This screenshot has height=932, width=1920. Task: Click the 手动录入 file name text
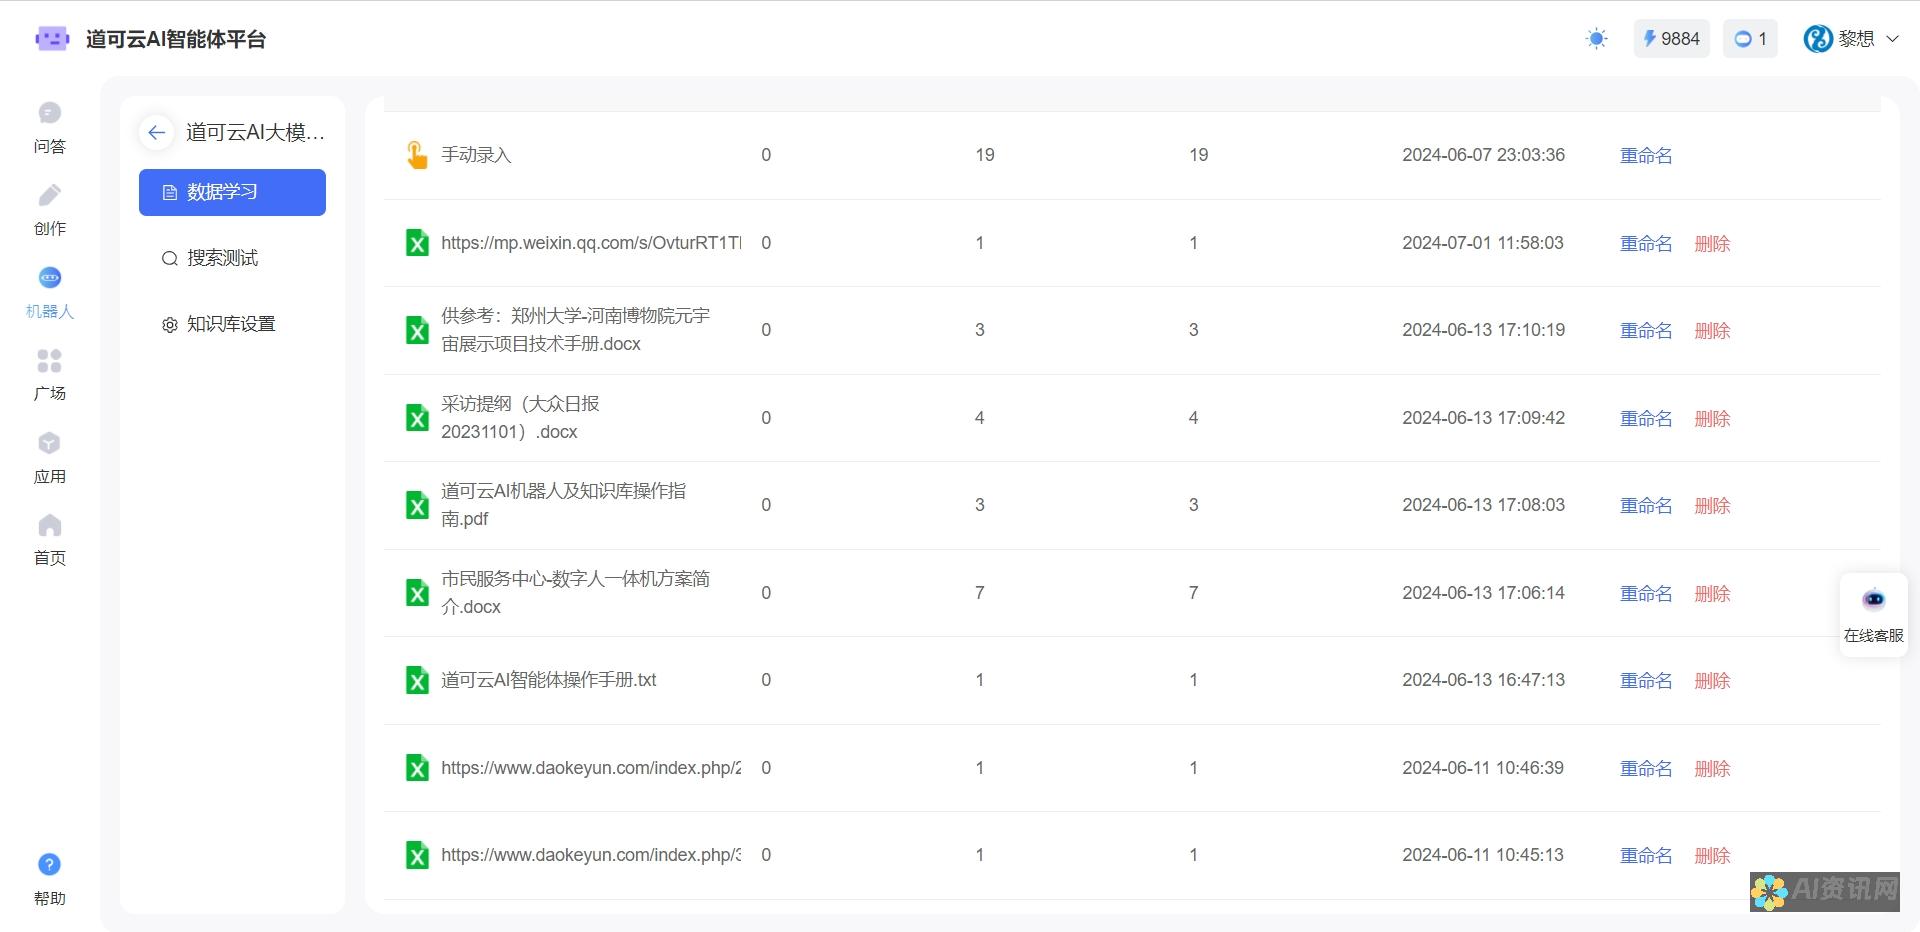click(476, 155)
